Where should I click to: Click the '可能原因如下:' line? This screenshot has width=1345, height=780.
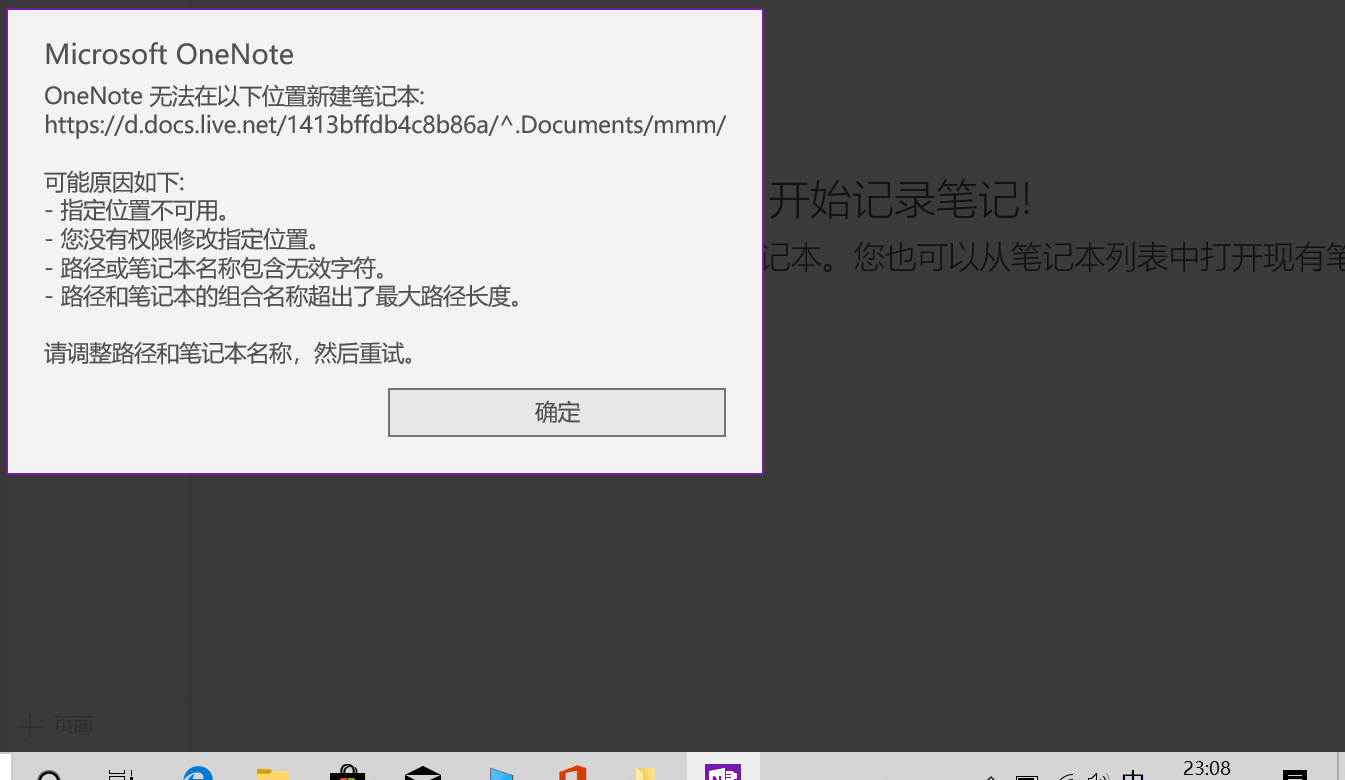(115, 183)
